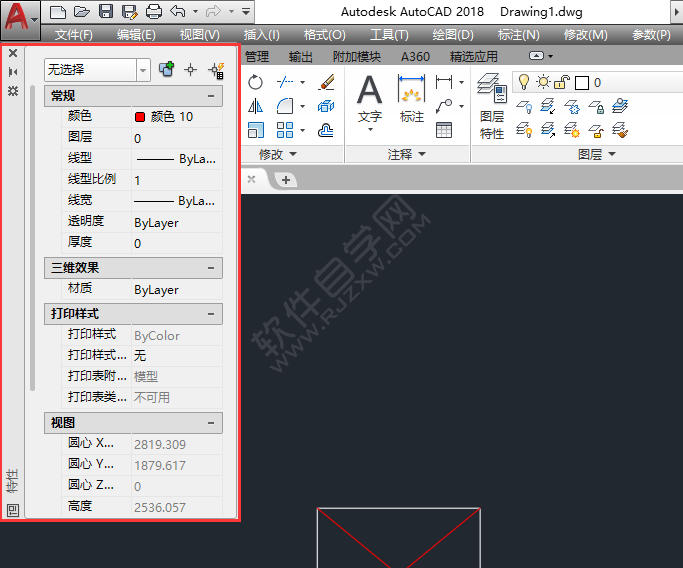Open the 视图(V) menu
This screenshot has height=568, width=683.
[x=199, y=35]
